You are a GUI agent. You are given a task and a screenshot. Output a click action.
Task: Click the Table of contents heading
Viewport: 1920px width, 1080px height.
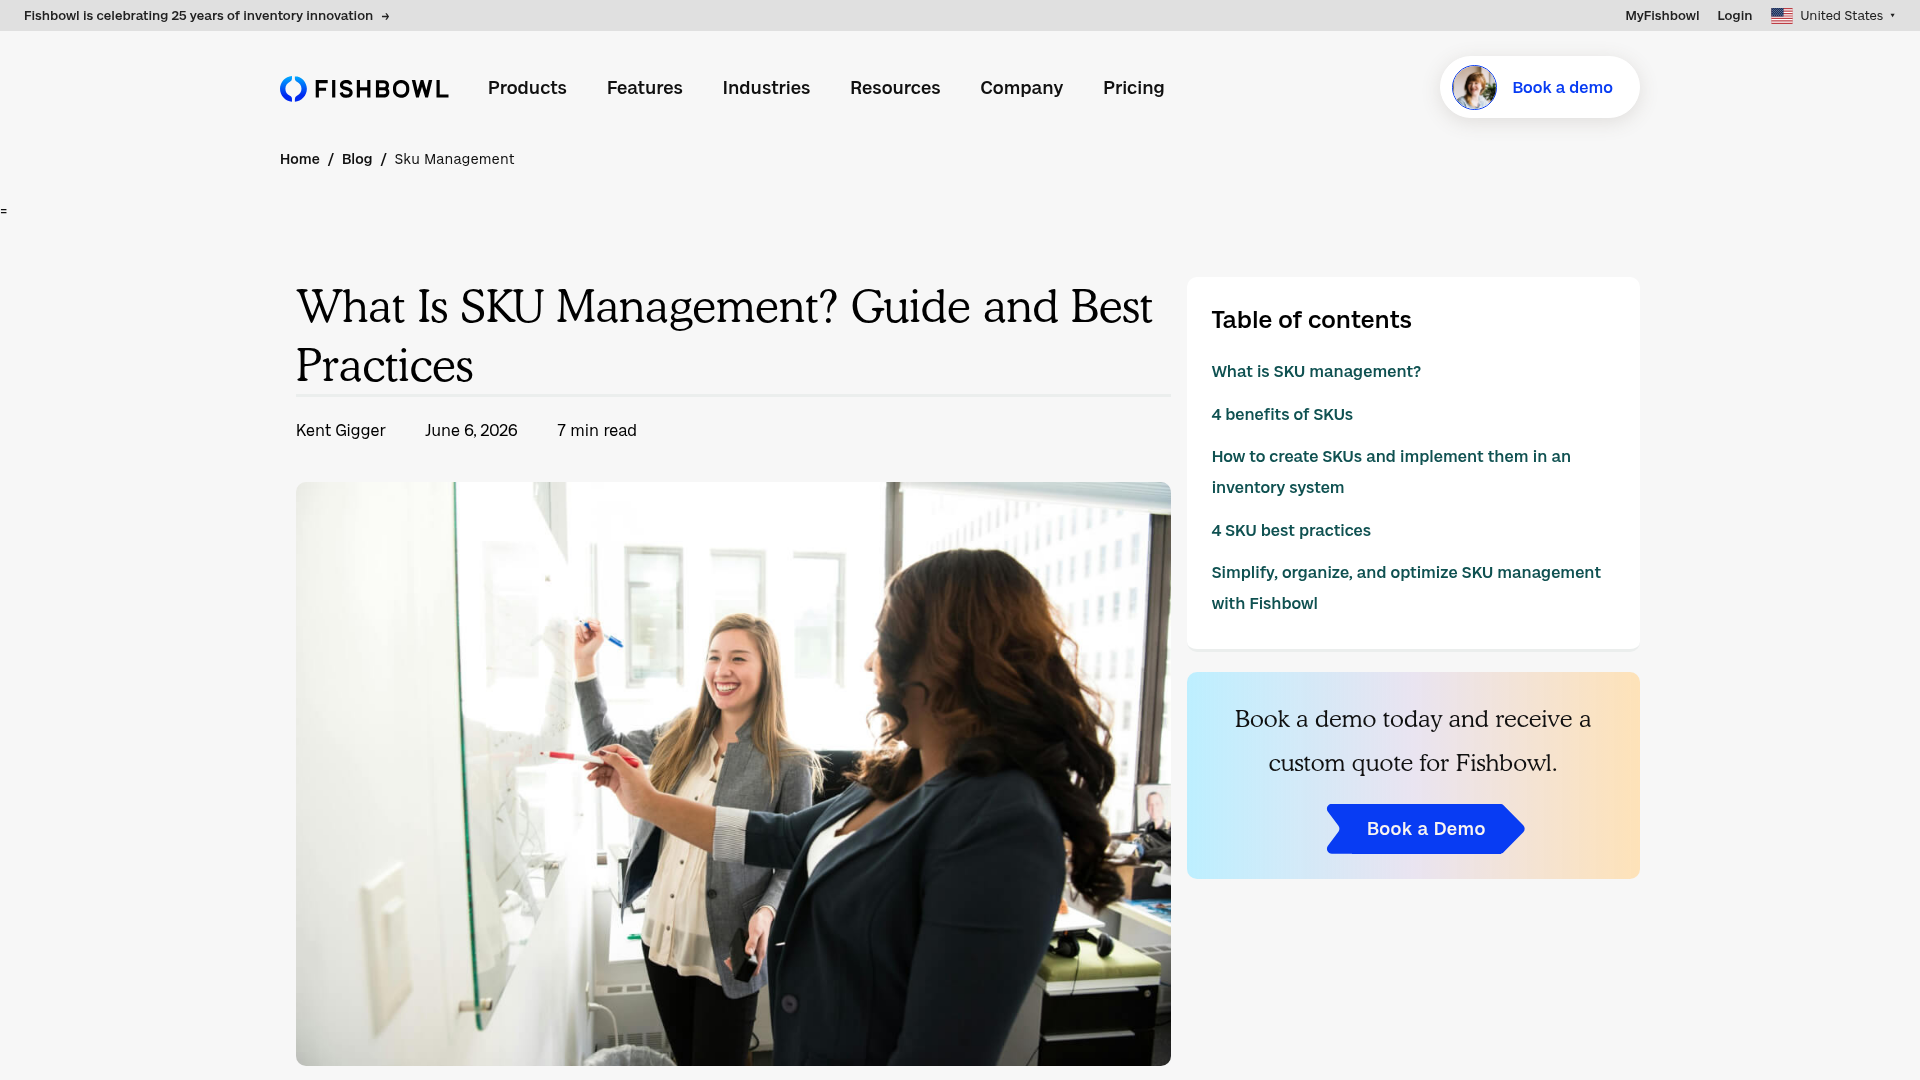(1311, 320)
